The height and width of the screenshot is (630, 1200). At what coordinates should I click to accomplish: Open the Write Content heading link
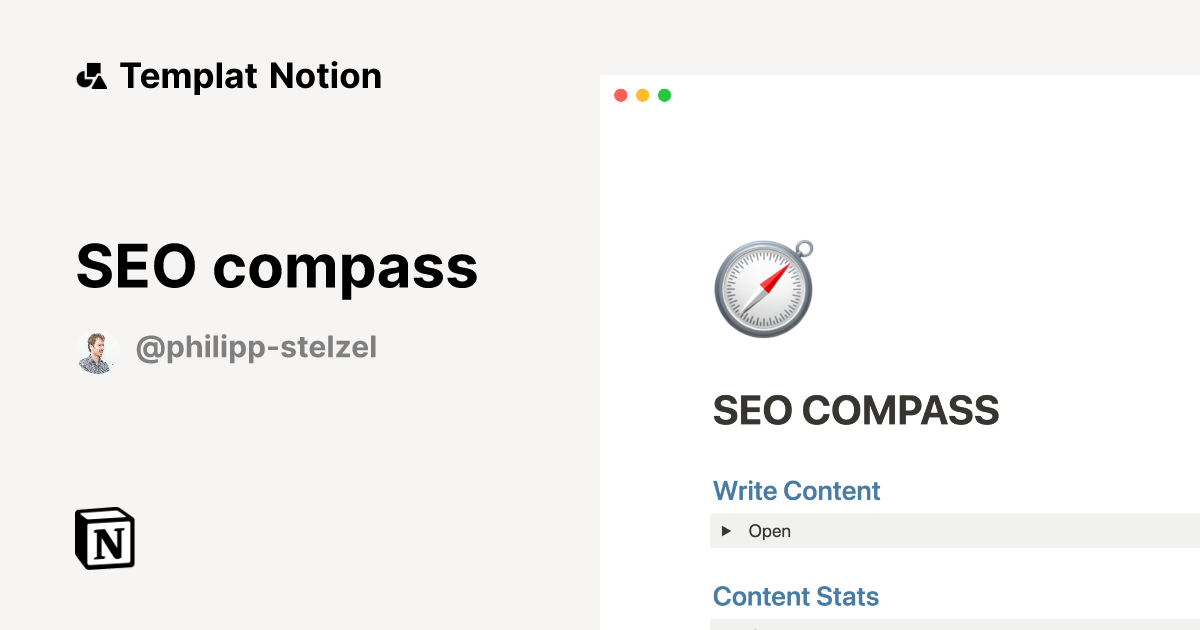796,490
